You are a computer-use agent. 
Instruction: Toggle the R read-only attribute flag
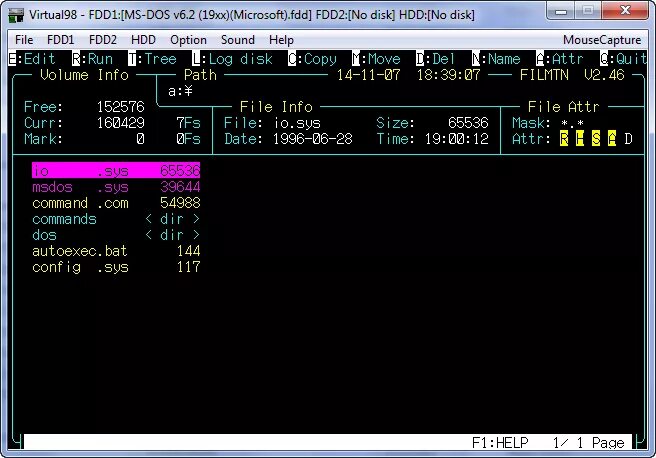click(x=564, y=139)
